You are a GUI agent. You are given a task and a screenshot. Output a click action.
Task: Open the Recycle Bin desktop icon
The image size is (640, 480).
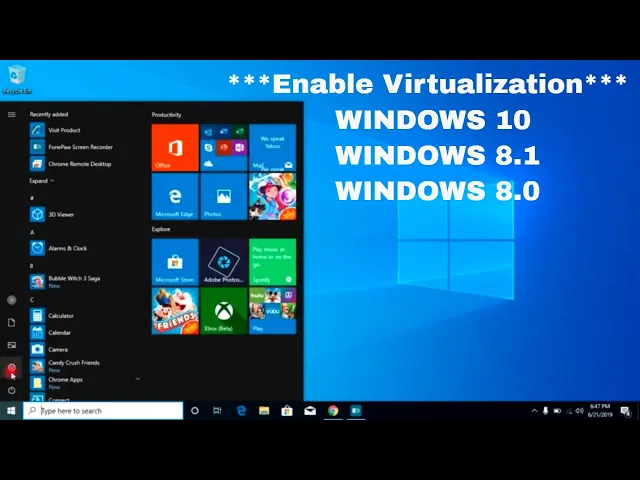pos(17,80)
